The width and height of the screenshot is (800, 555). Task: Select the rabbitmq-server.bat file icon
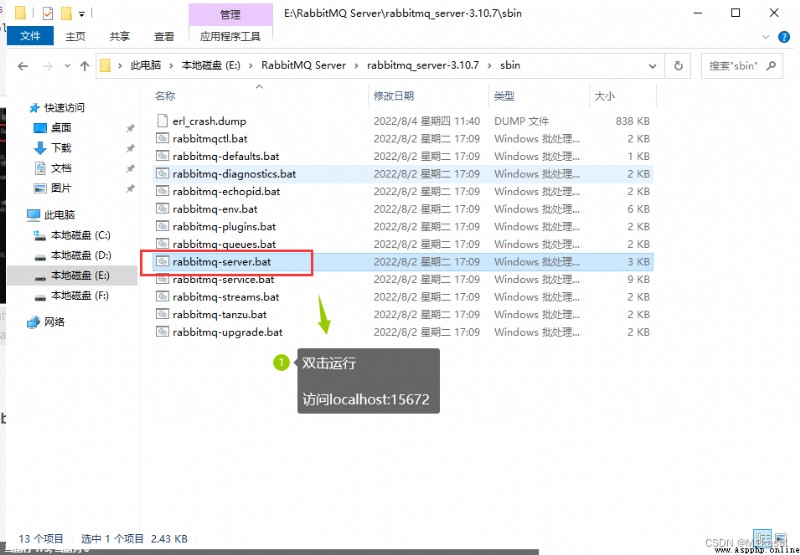[x=162, y=261]
